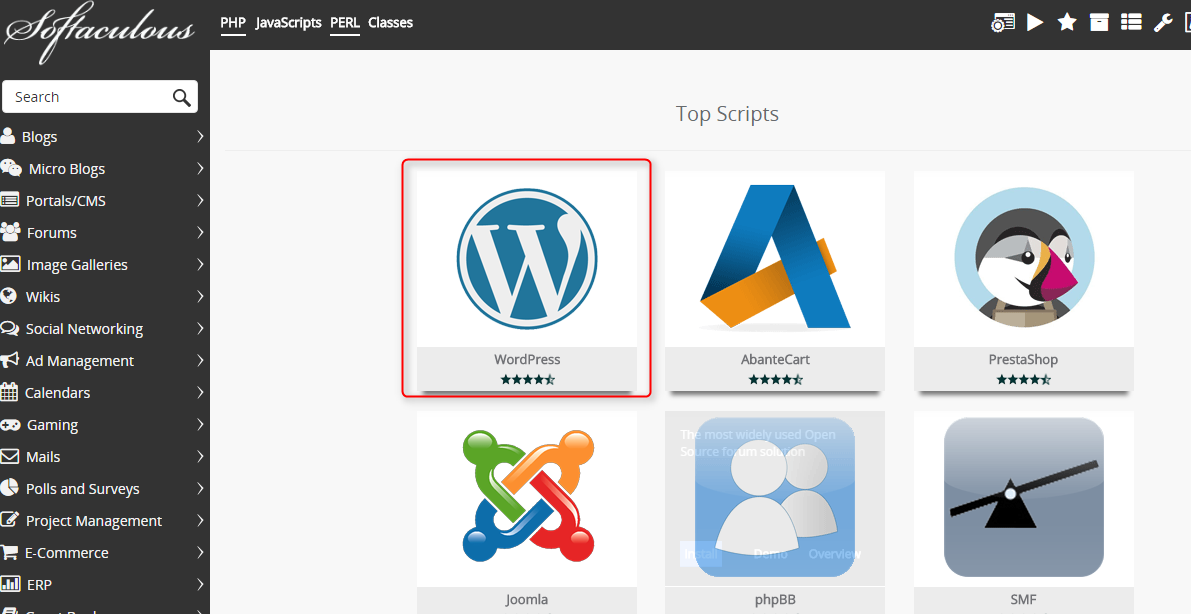Expand the Forums category chevron
Image resolution: width=1191 pixels, height=614 pixels.
pos(200,232)
